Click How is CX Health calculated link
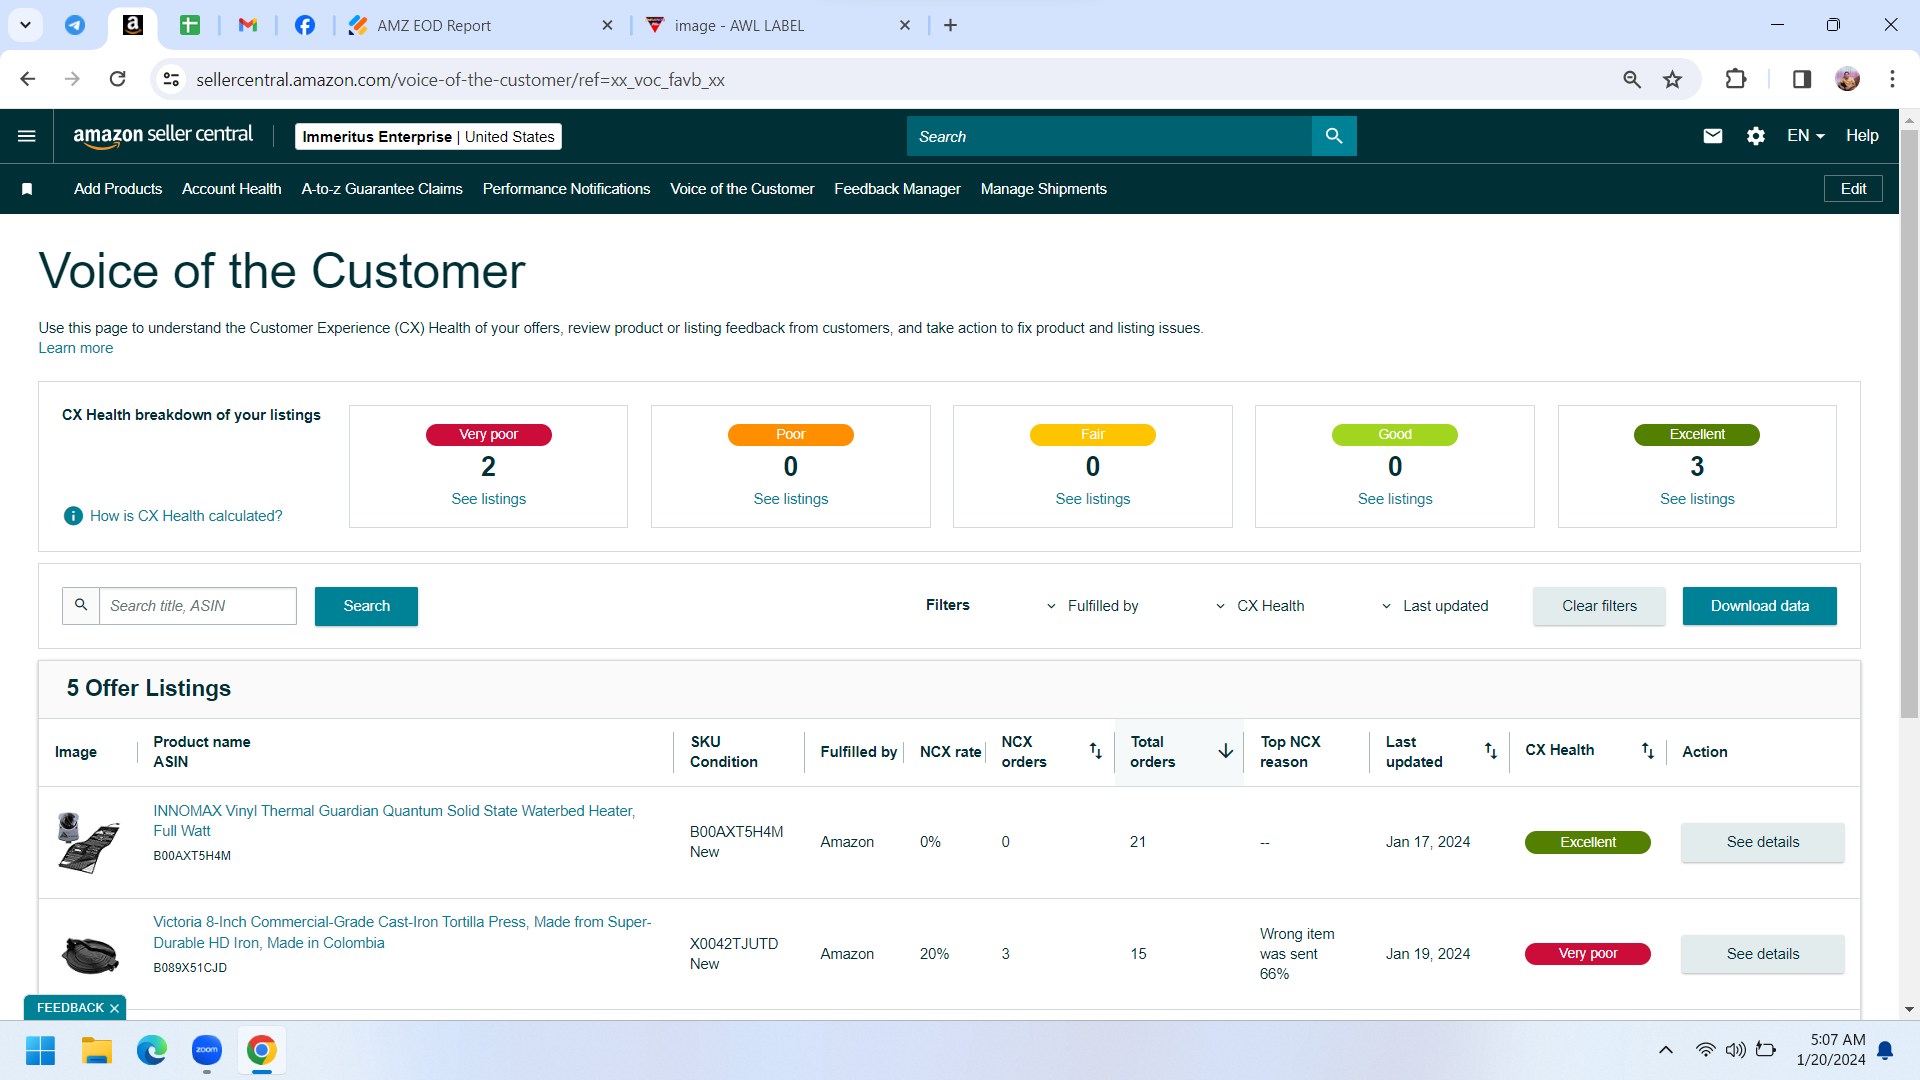The height and width of the screenshot is (1080, 1920). 186,516
